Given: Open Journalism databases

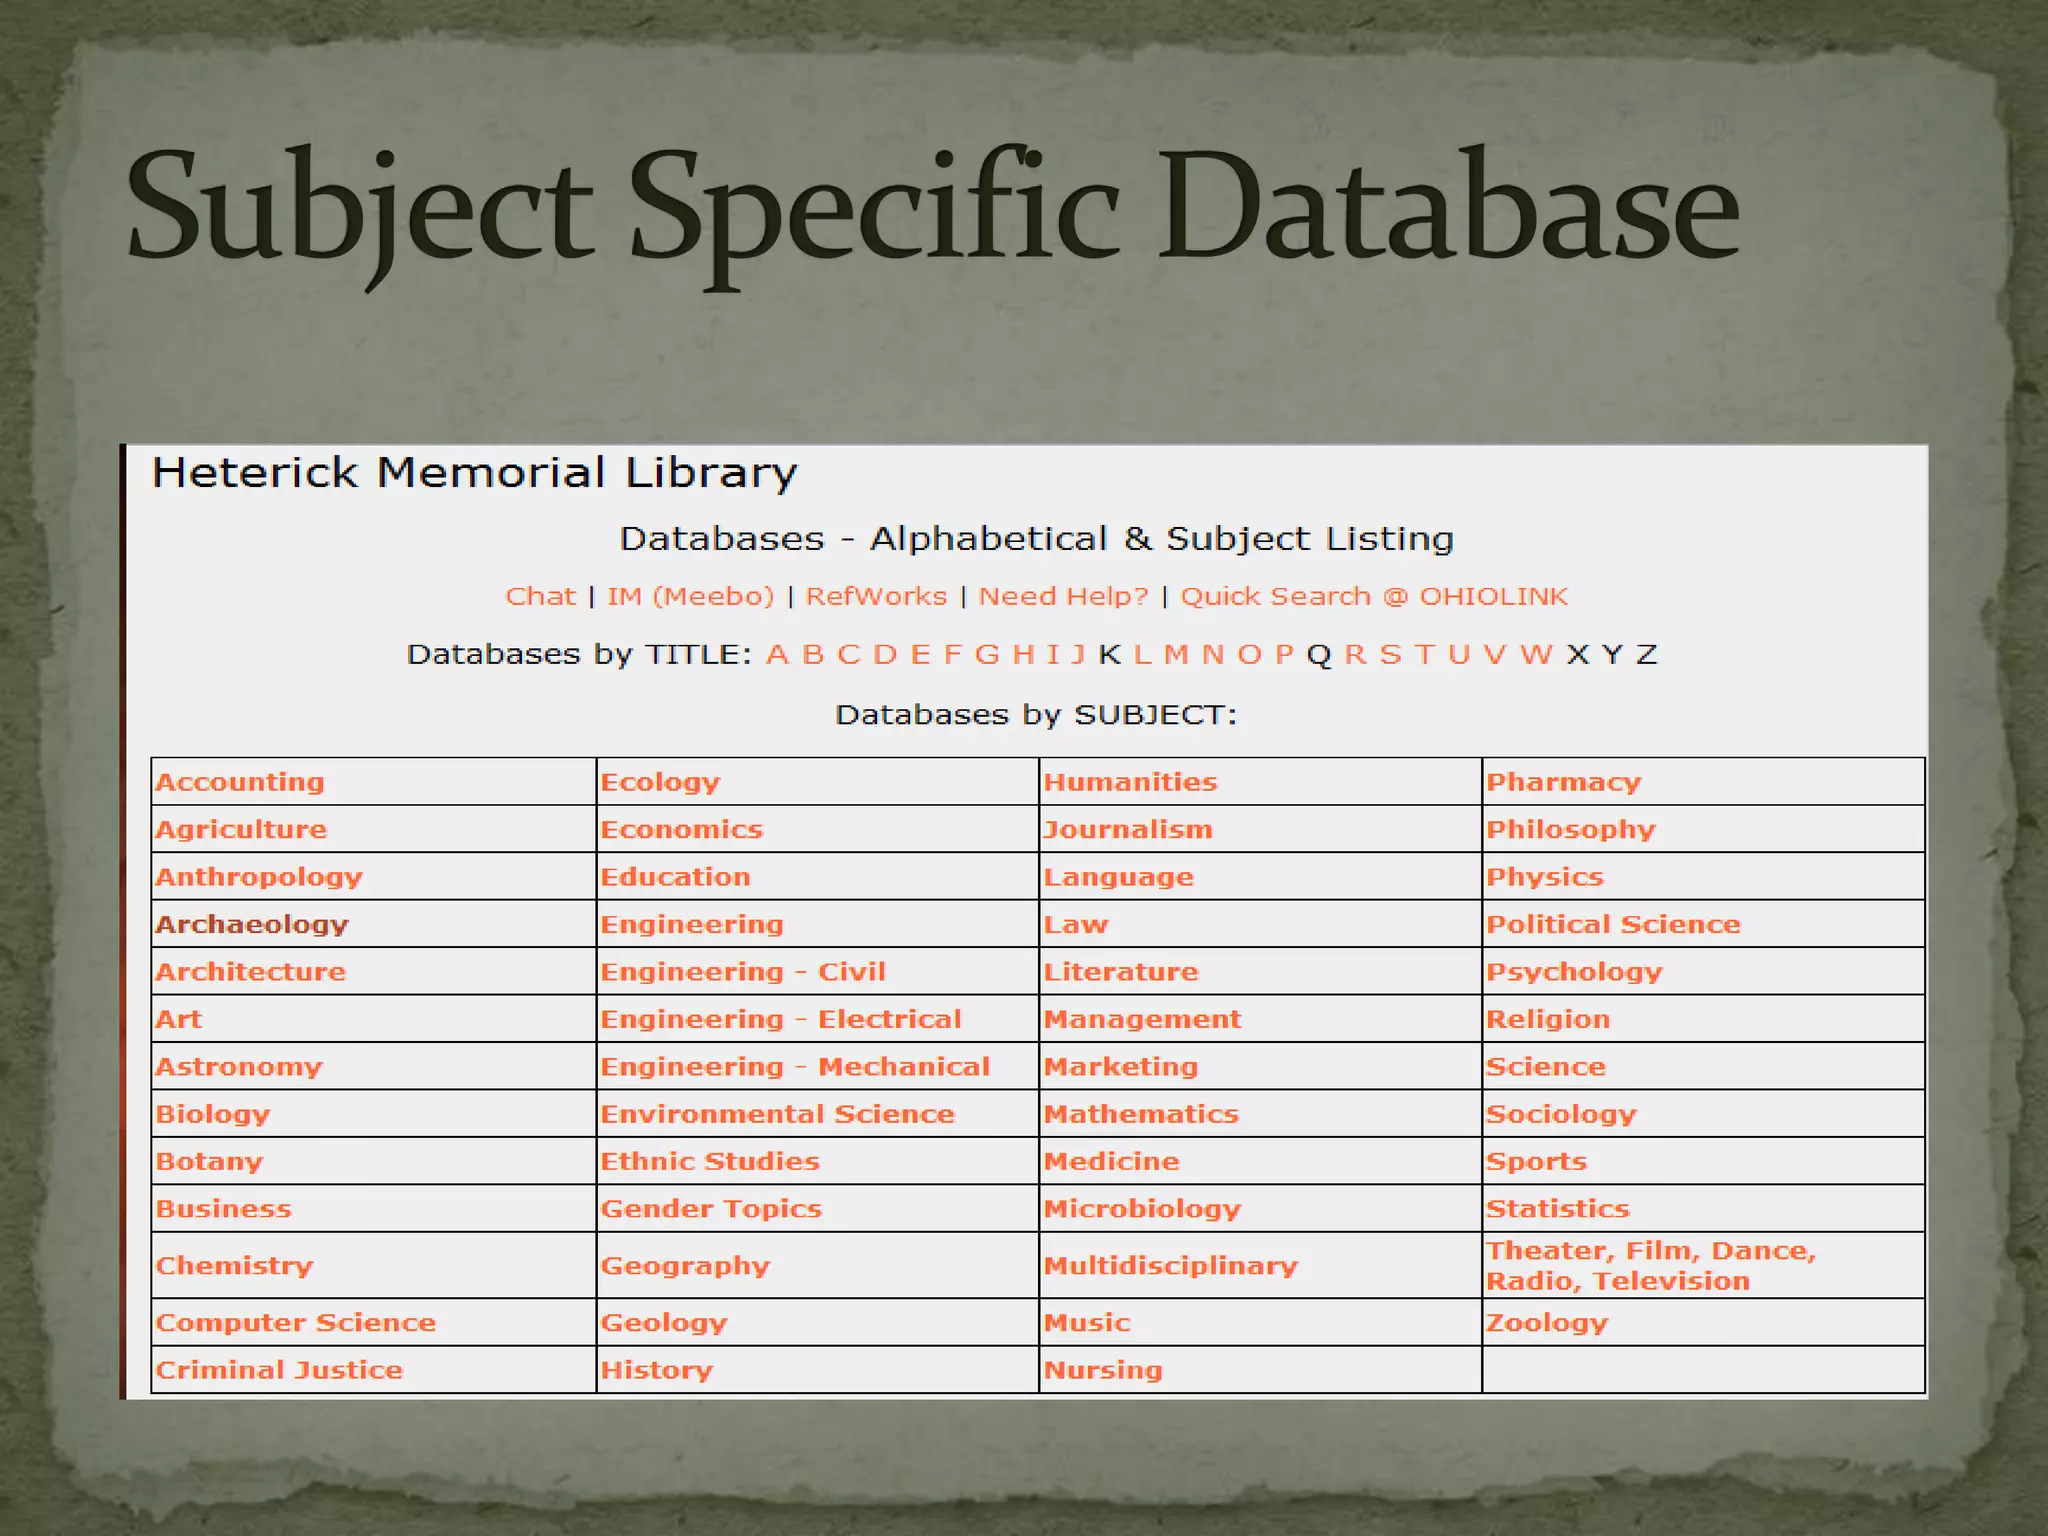Looking at the screenshot, I should tap(1128, 830).
